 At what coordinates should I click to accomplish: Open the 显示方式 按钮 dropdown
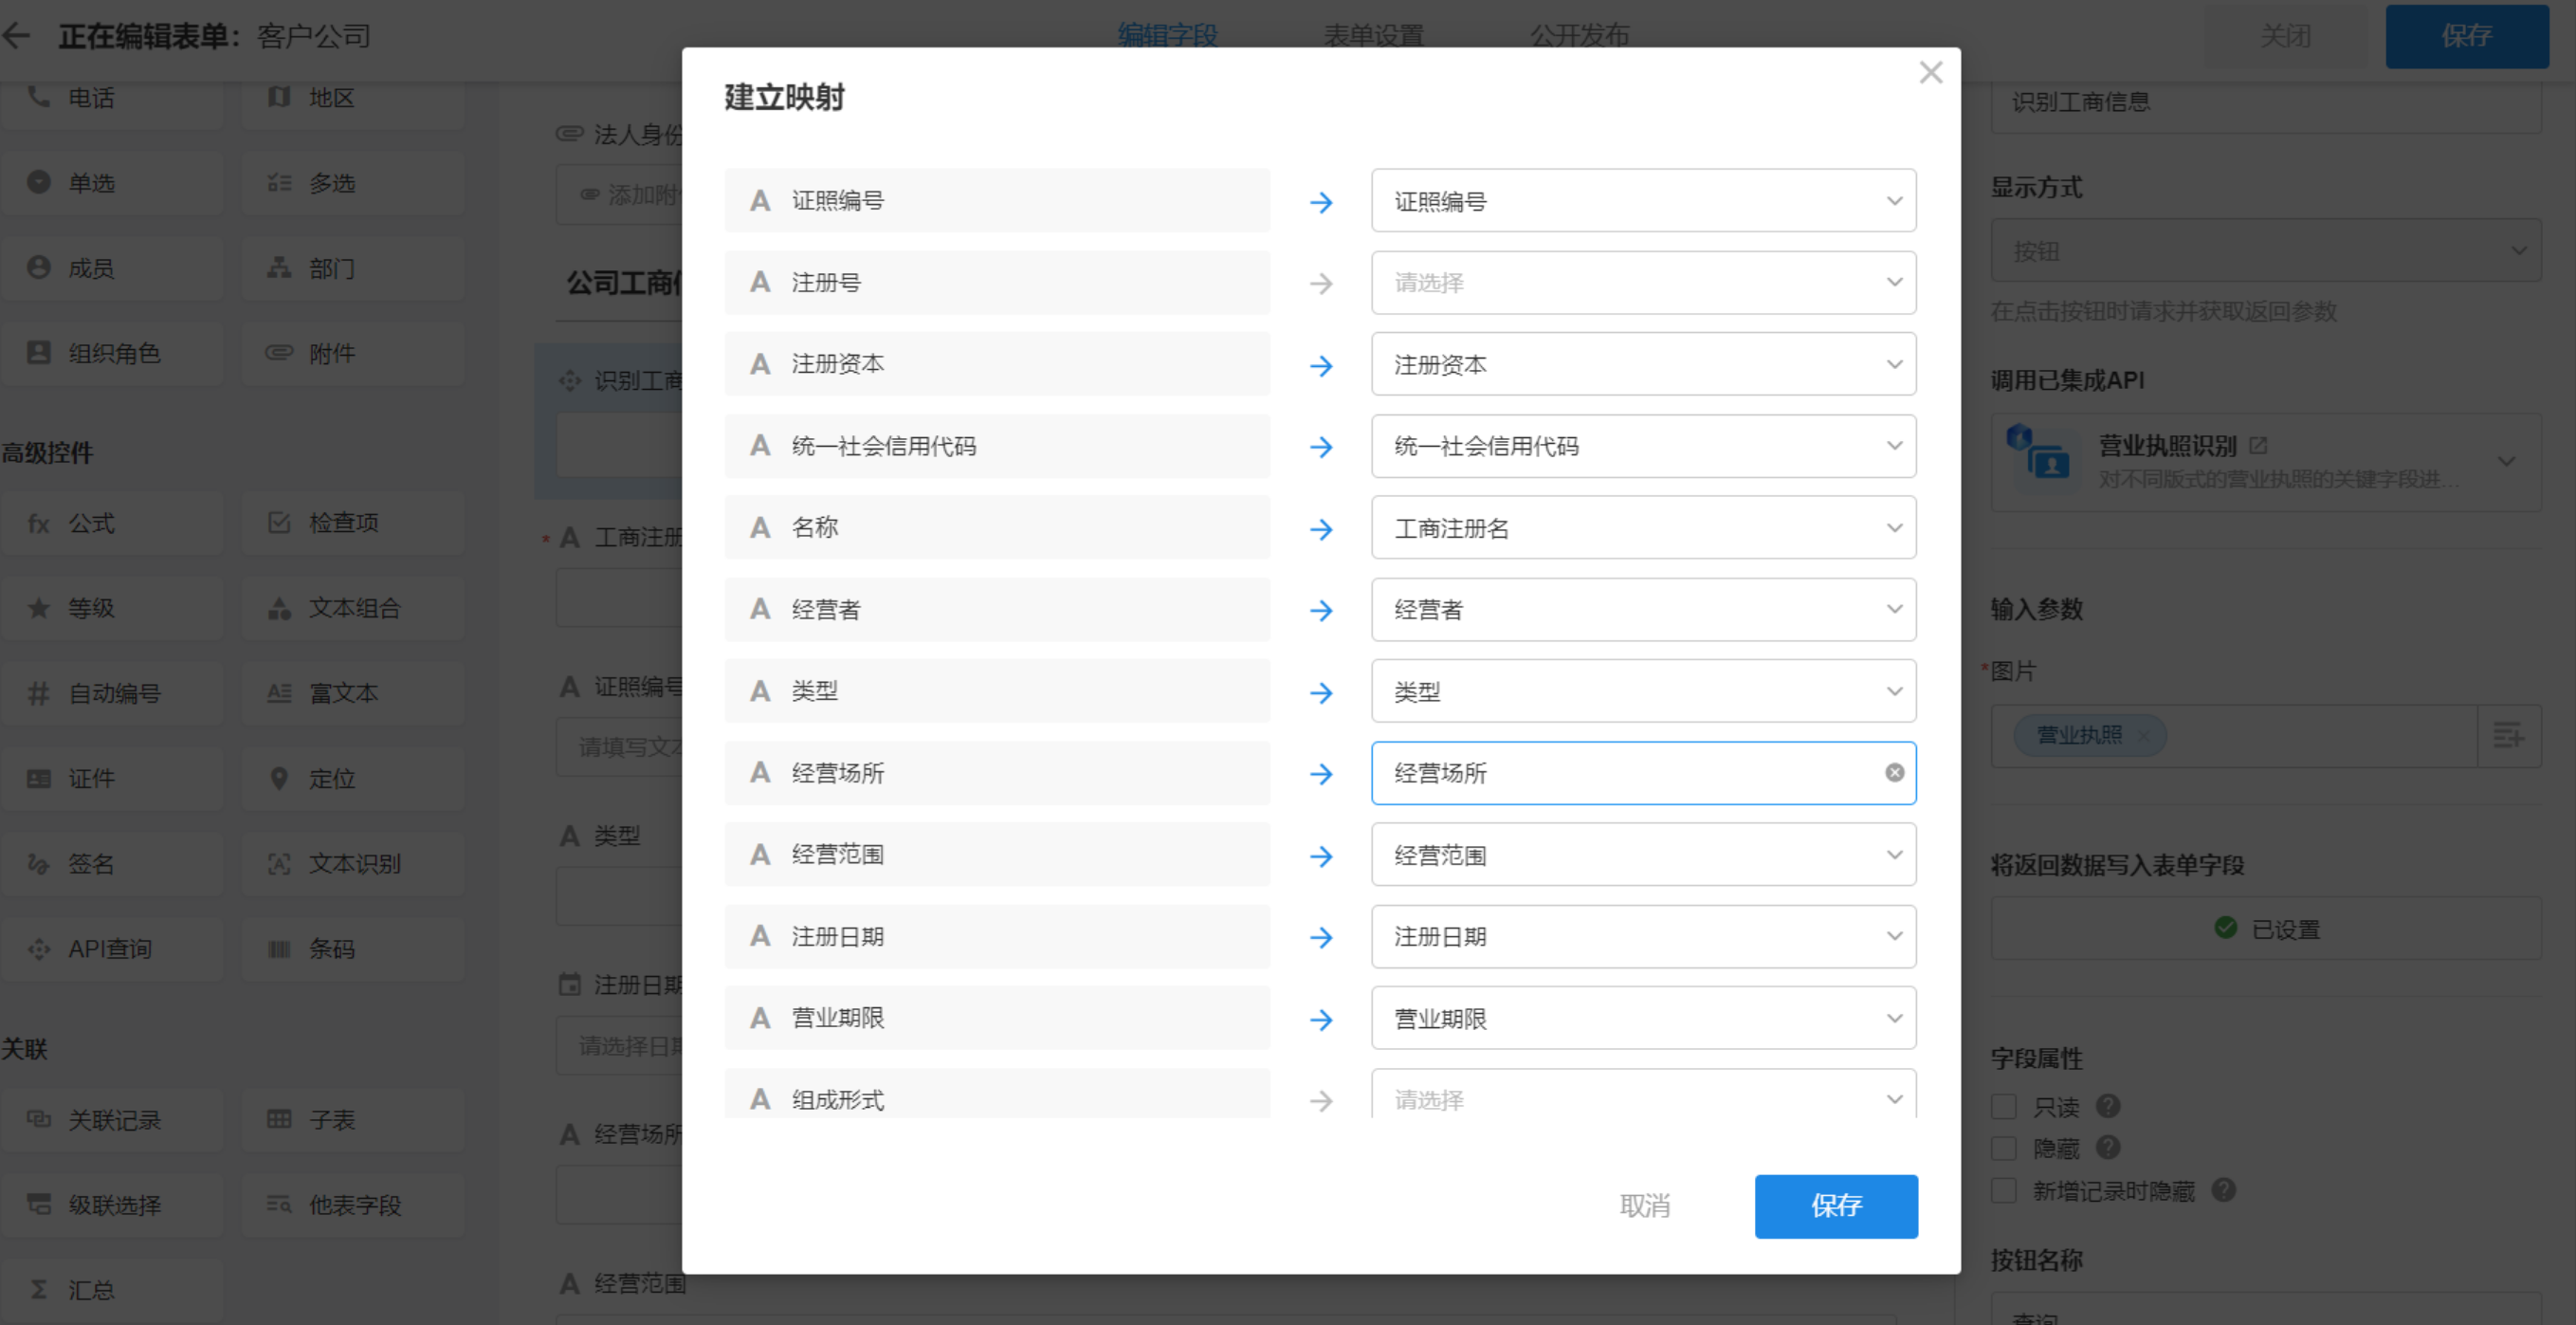point(2265,251)
